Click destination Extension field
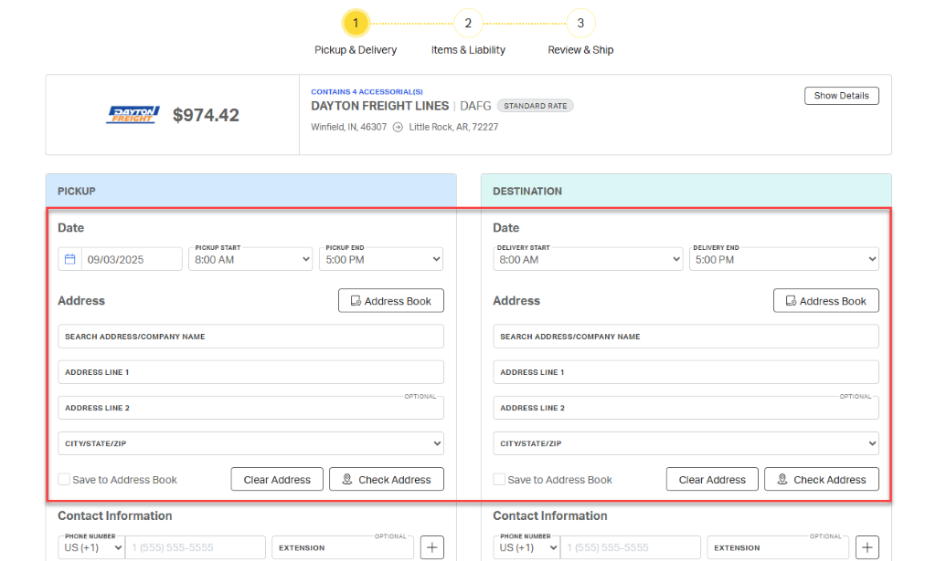936x561 pixels. tap(778, 547)
